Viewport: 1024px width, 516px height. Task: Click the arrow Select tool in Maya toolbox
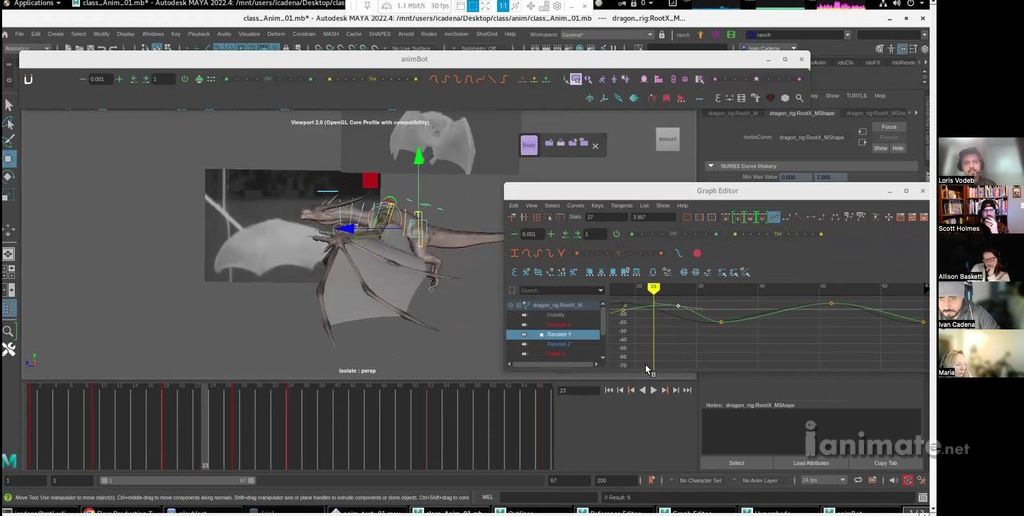[8, 105]
